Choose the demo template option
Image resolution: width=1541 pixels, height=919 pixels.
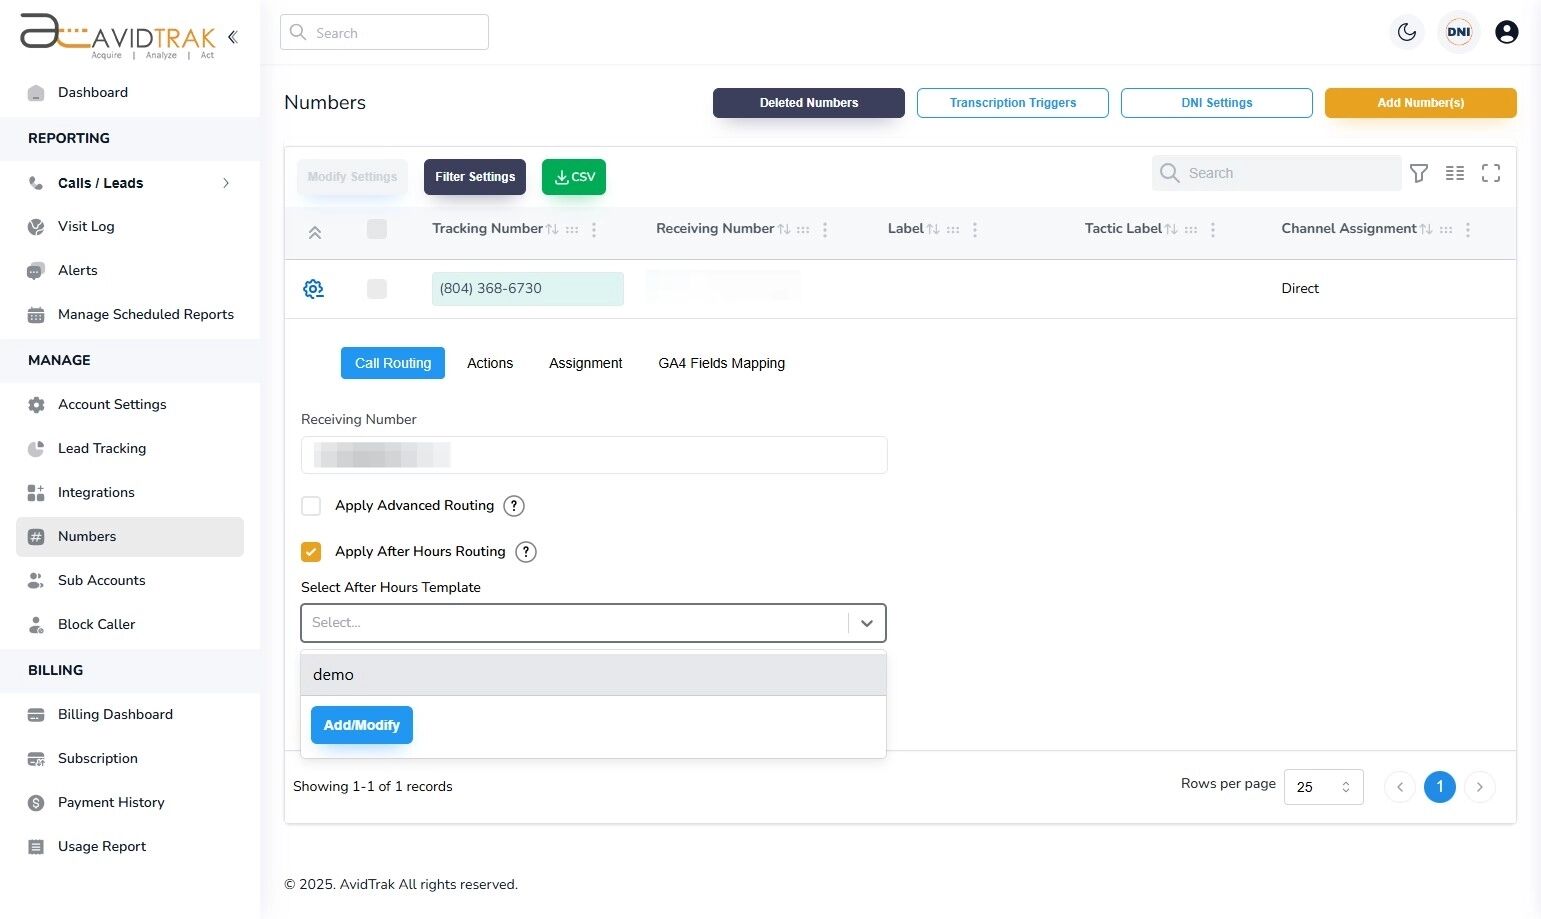coord(593,675)
